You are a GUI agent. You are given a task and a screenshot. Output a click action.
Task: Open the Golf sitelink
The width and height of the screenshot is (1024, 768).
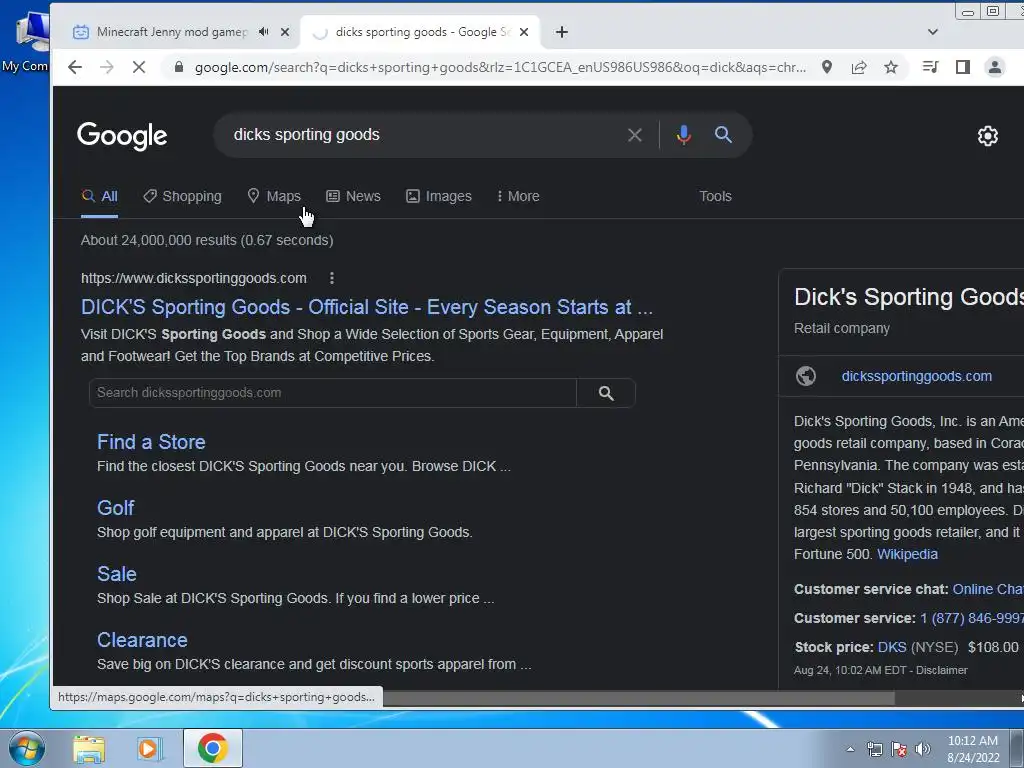[x=116, y=508]
